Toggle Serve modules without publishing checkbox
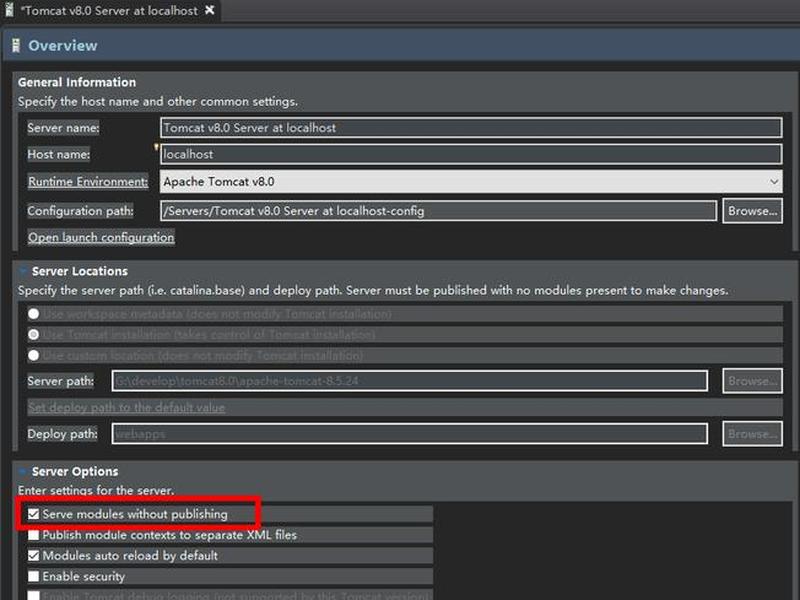 tap(34, 514)
